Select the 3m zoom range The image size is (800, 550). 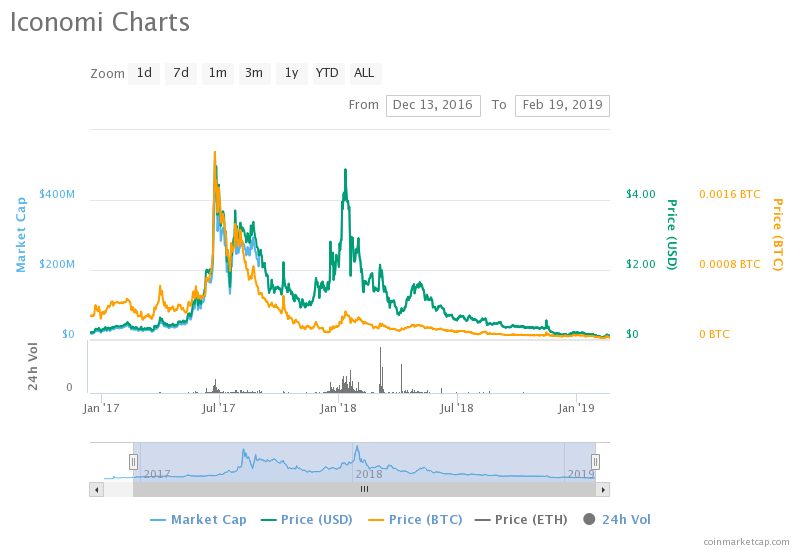(x=254, y=73)
